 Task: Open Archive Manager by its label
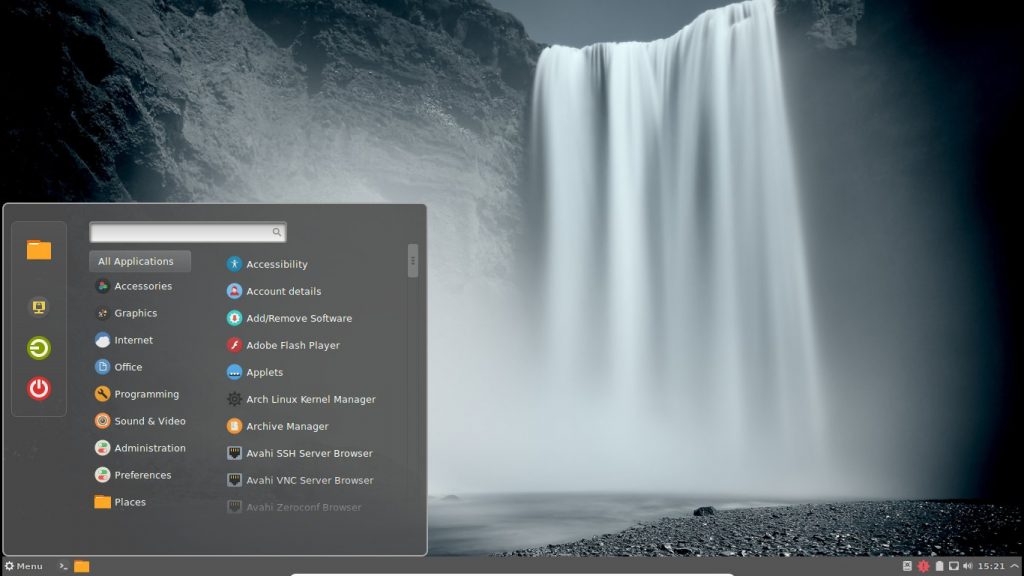click(287, 426)
